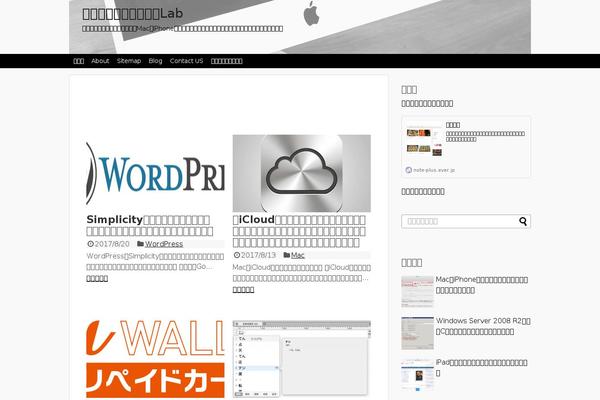Open the input dictionary screenshot thumbnail
The image size is (600, 400).
pyautogui.click(x=302, y=359)
